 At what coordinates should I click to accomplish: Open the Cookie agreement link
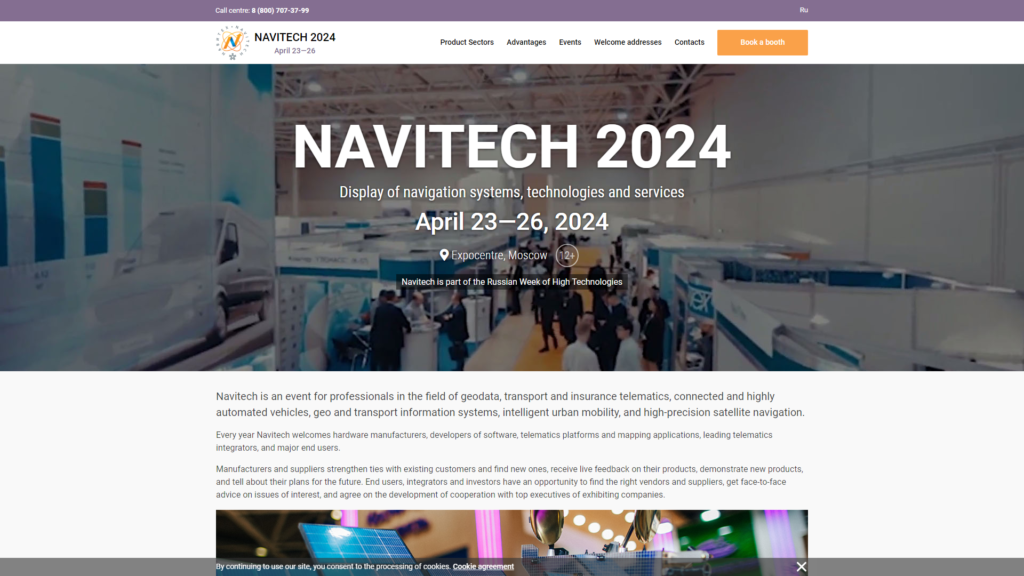pos(483,567)
